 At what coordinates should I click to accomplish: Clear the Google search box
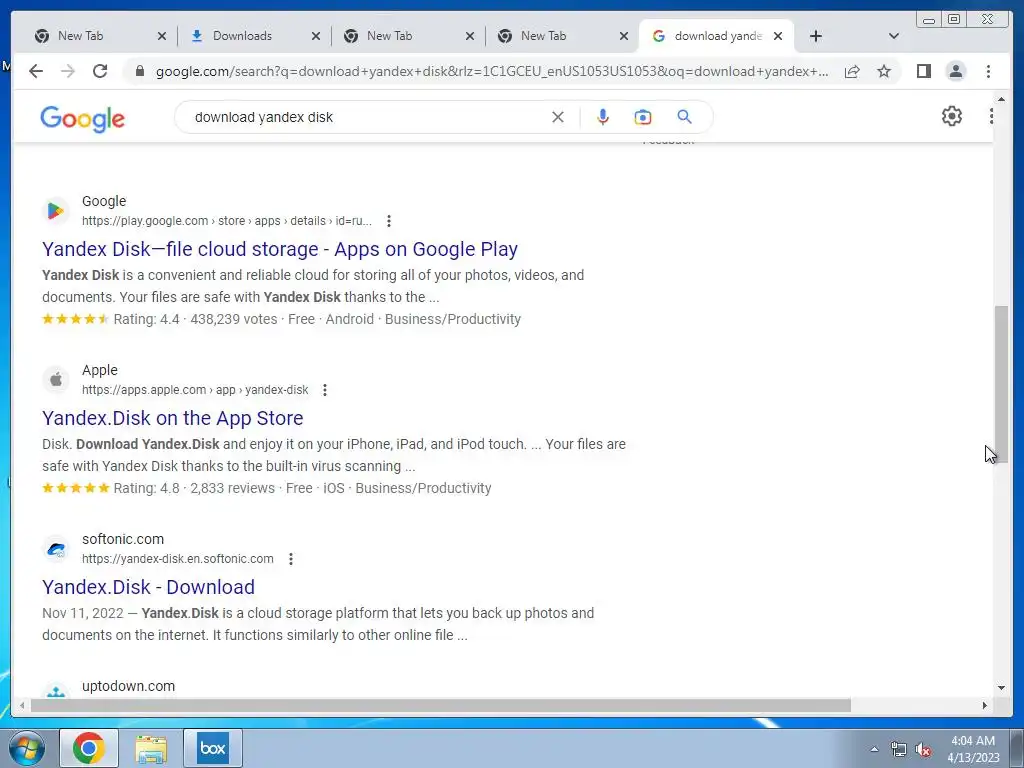tap(558, 117)
